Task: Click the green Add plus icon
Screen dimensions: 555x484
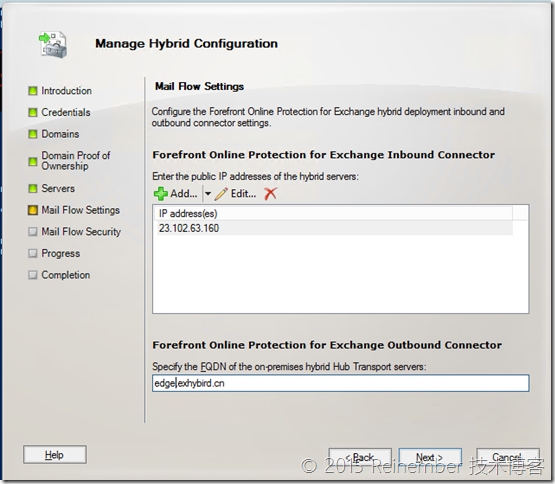Action: coord(161,194)
